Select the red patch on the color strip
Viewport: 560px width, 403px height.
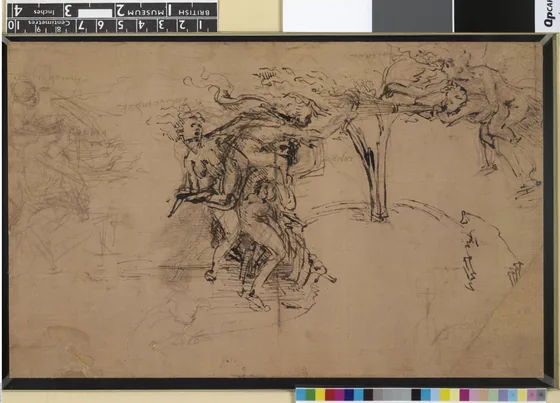pos(330,395)
